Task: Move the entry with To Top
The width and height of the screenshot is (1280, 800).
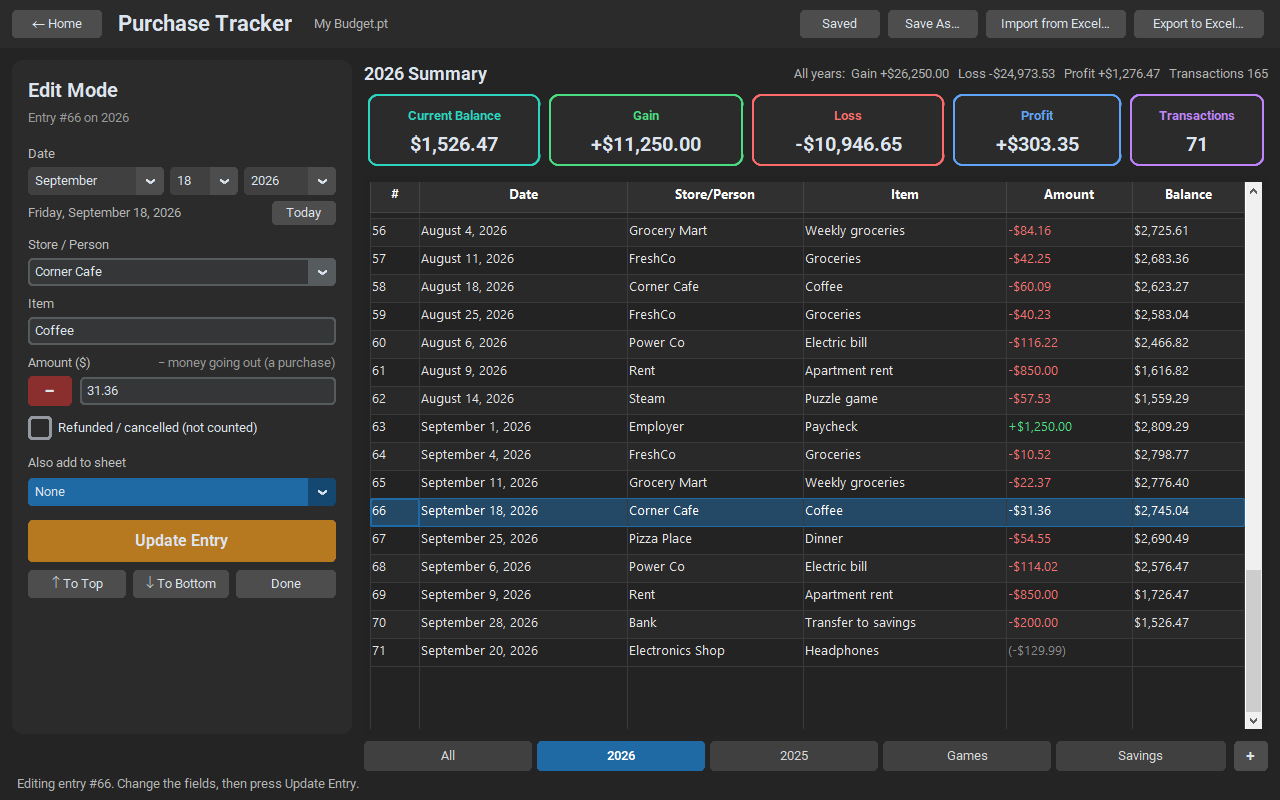Action: tap(77, 584)
